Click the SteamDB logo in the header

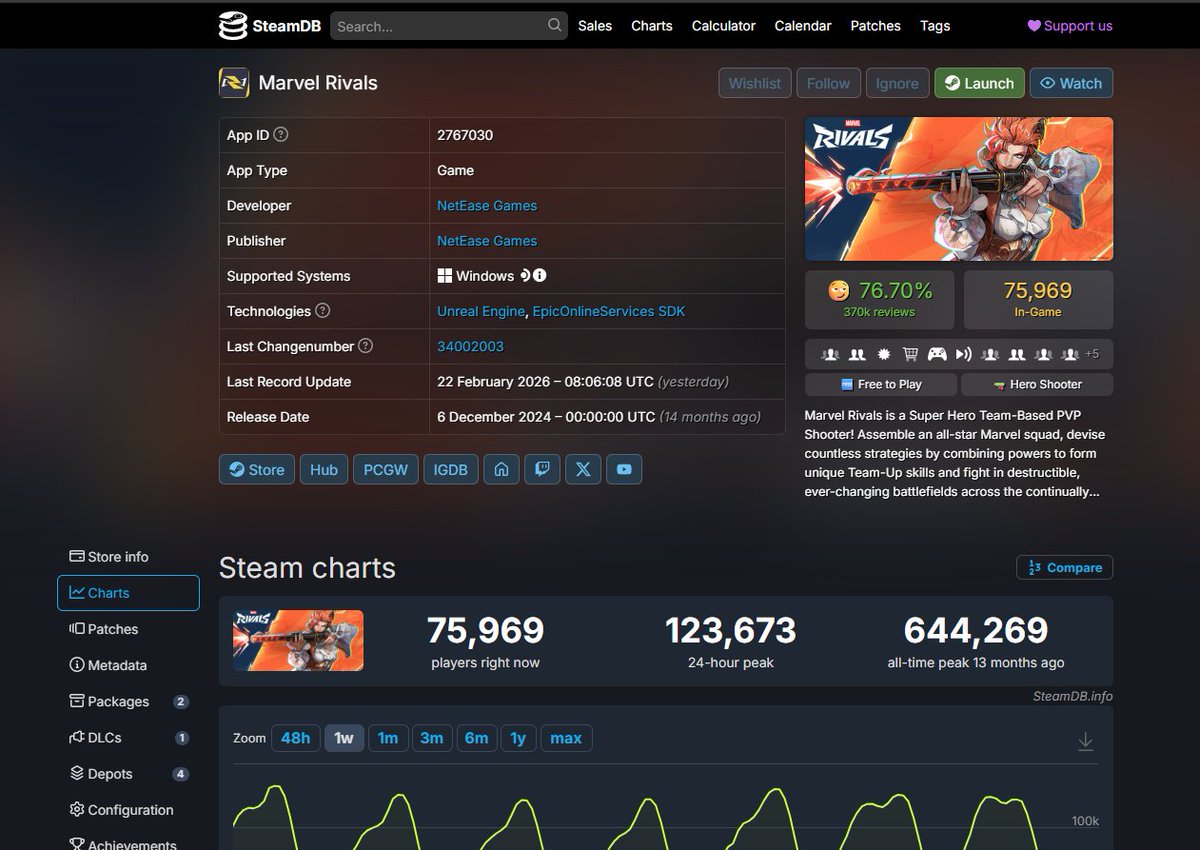(x=269, y=26)
